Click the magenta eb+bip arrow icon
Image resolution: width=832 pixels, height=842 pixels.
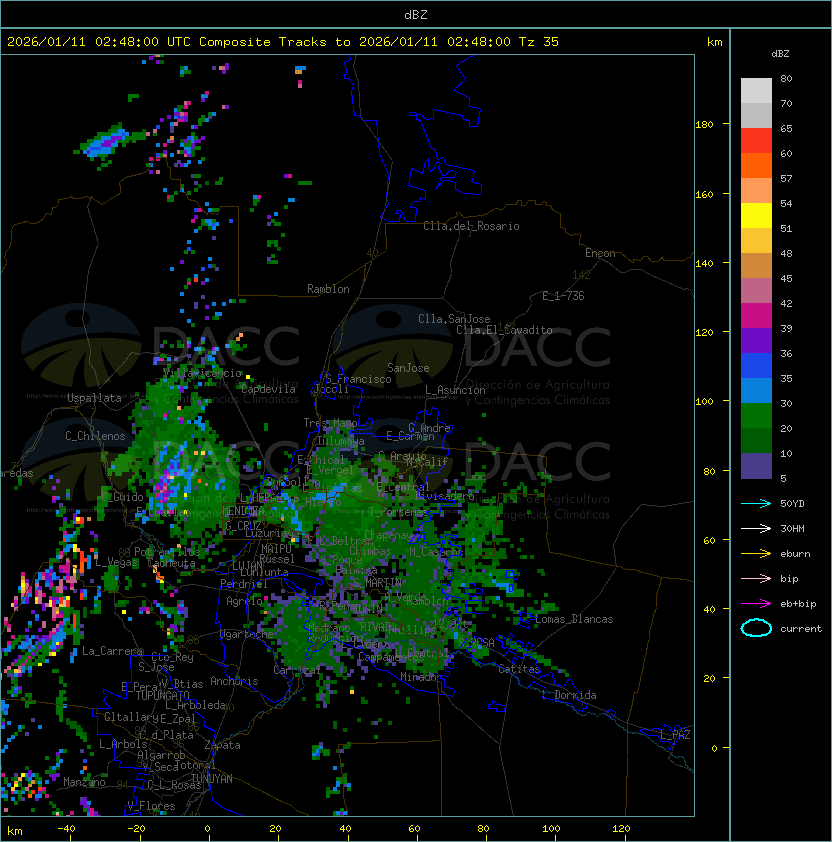click(x=756, y=604)
